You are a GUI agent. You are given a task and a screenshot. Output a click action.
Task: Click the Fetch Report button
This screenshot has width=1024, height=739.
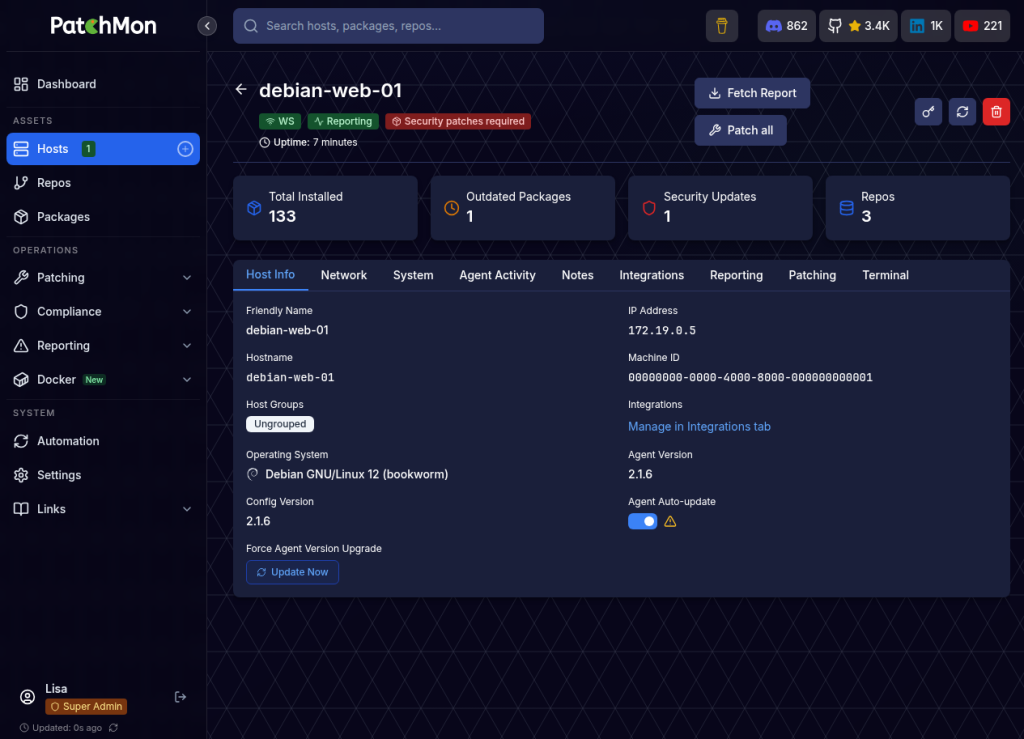(752, 93)
